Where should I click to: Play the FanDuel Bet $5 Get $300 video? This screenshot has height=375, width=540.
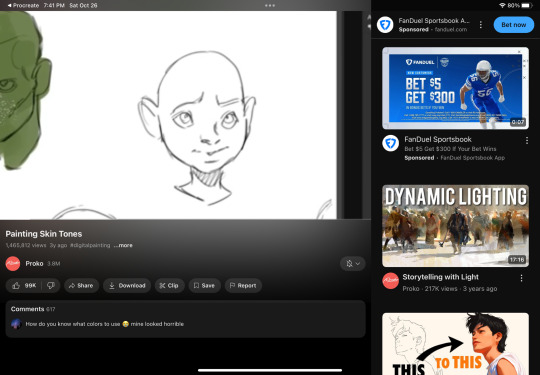tap(455, 88)
